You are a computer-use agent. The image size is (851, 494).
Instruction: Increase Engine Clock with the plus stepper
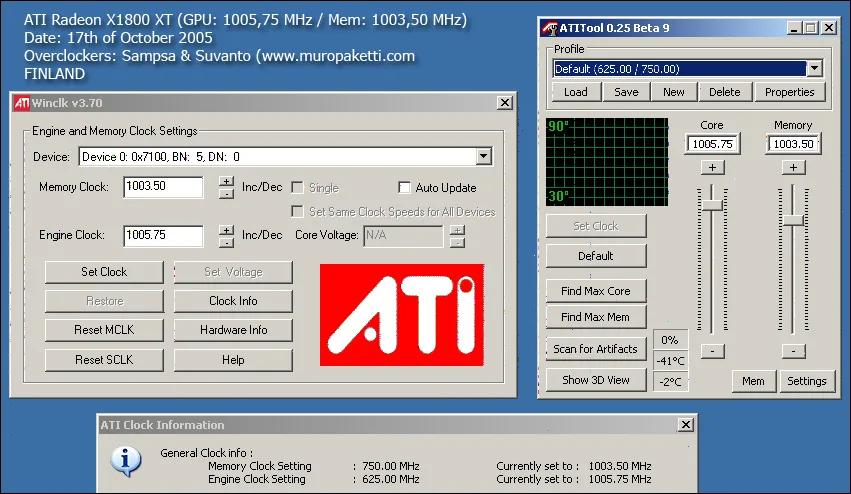click(226, 230)
